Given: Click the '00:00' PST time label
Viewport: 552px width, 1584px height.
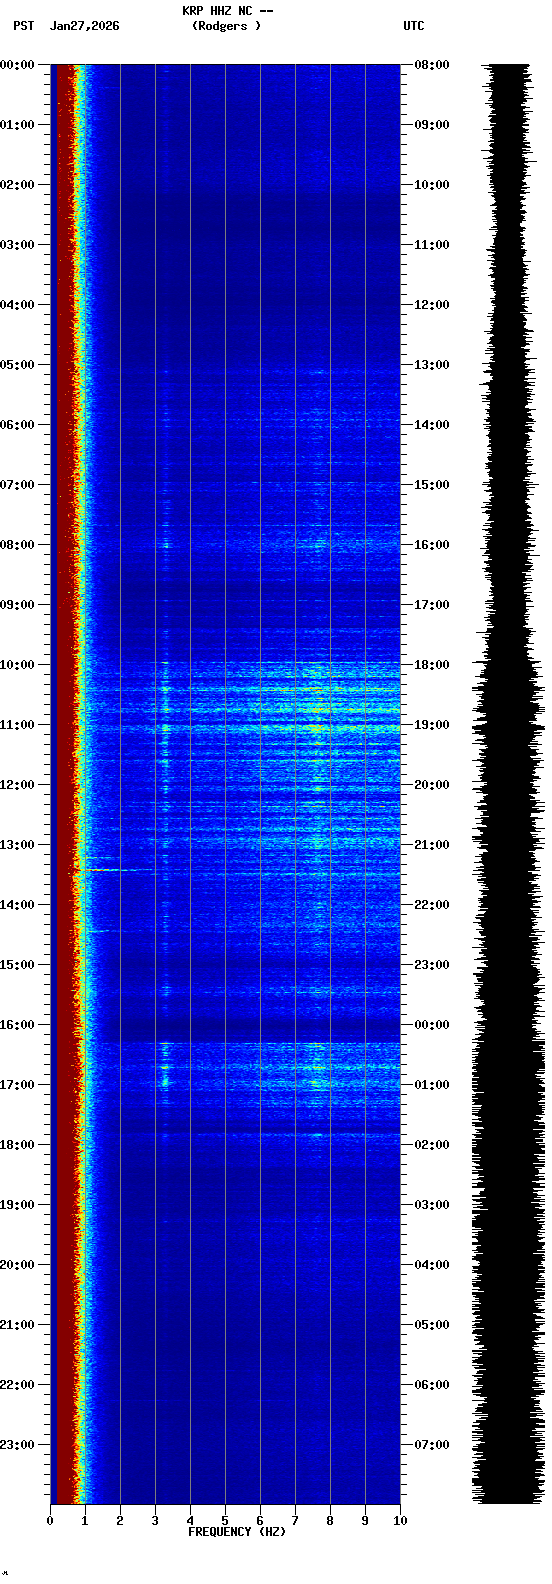Looking at the screenshot, I should (17, 65).
